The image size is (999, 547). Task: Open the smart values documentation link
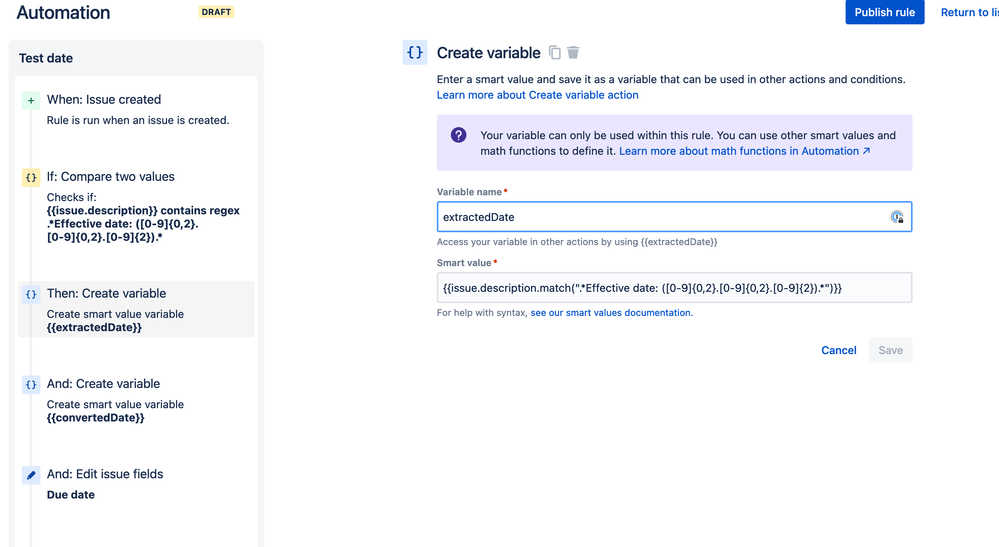pyautogui.click(x=612, y=313)
